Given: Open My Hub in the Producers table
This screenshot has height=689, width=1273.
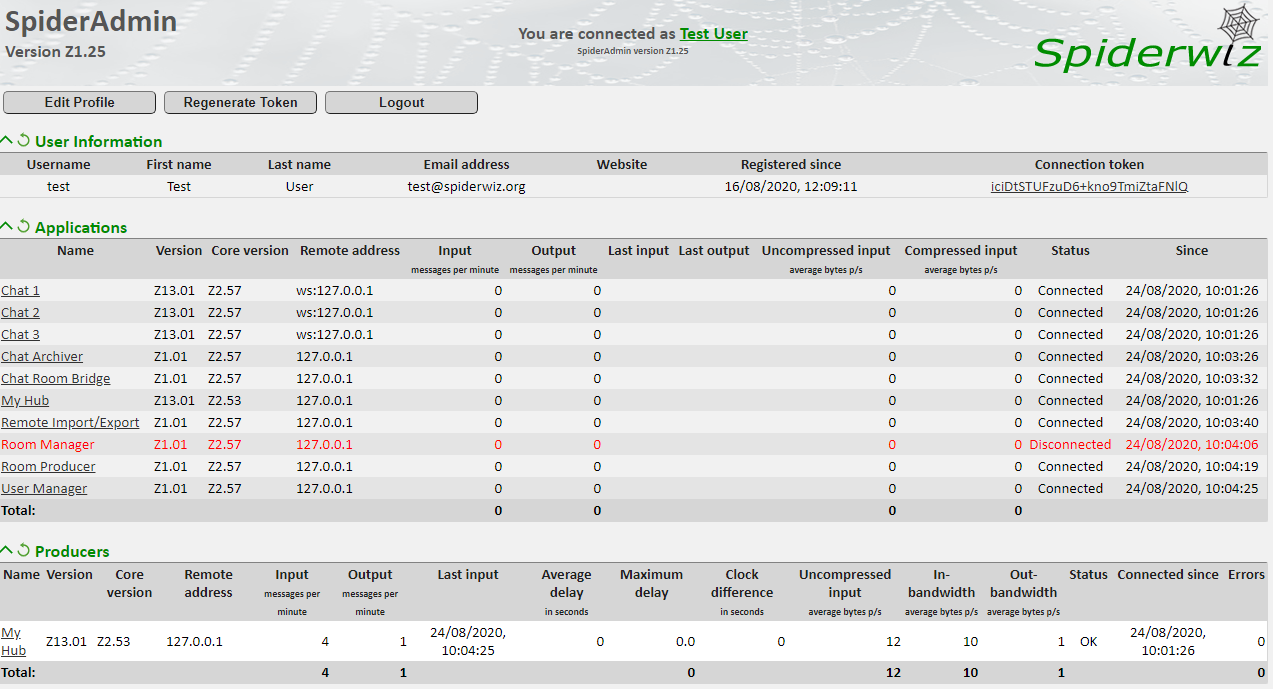Looking at the screenshot, I should tap(12, 641).
